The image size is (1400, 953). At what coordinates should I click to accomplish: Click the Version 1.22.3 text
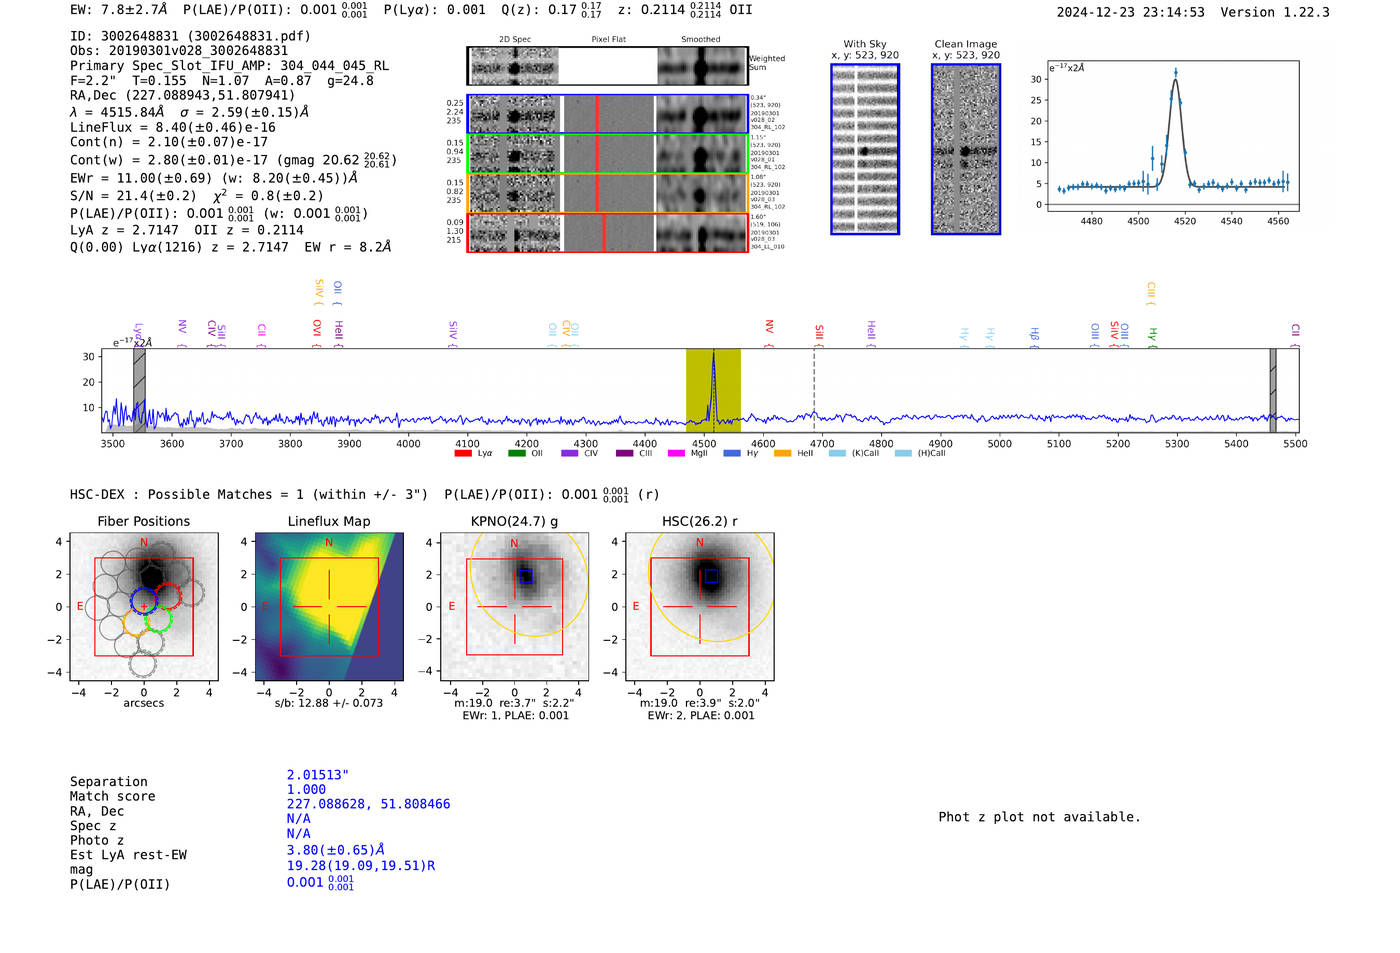coord(1275,13)
